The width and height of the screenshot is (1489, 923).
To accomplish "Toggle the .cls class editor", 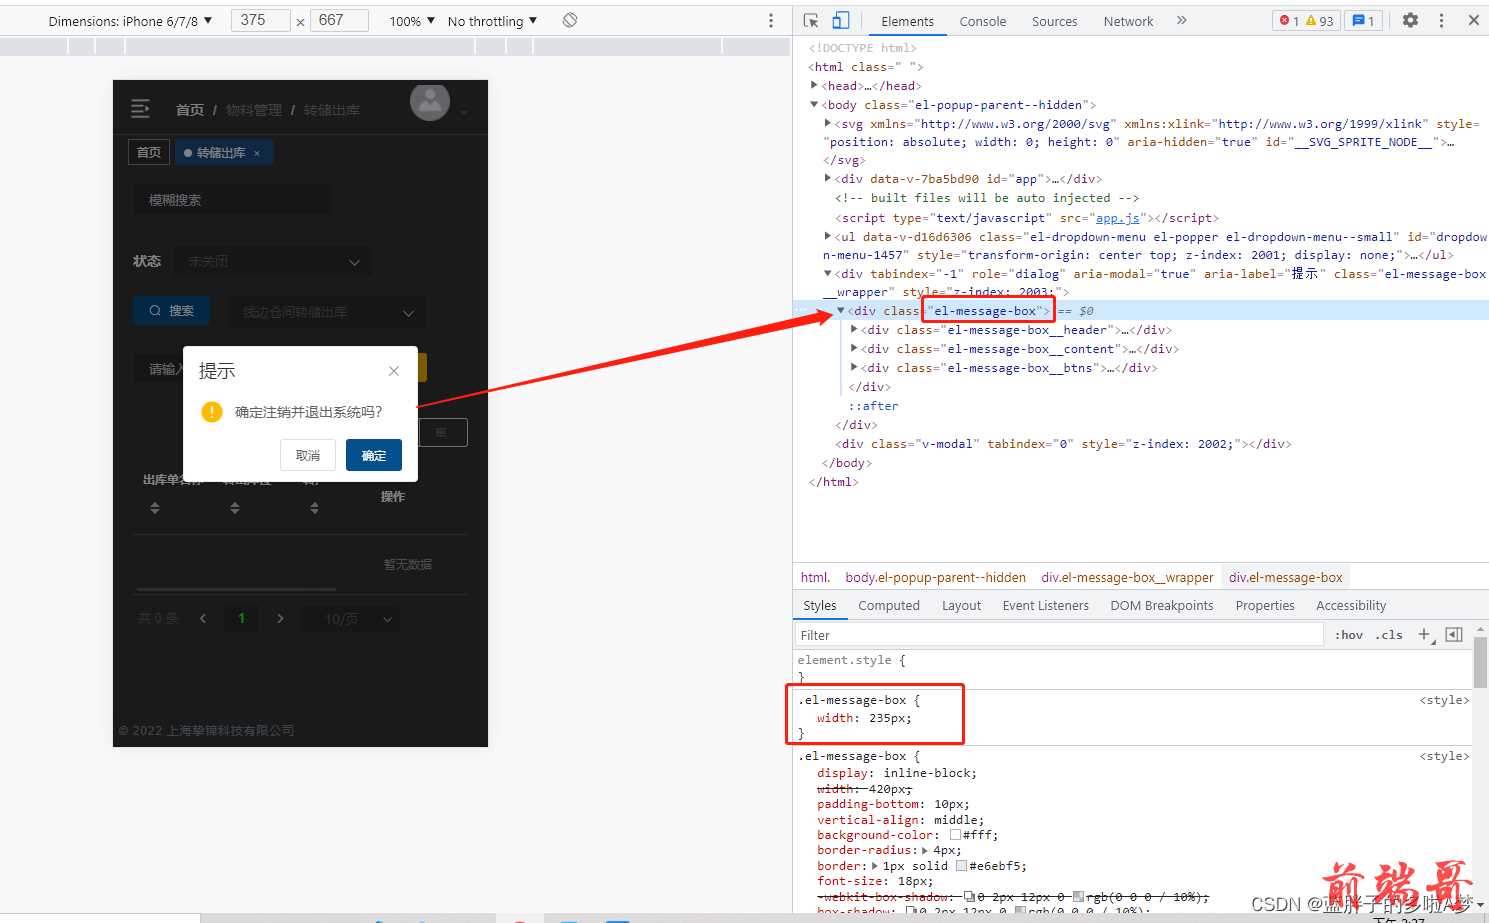I will [1389, 635].
